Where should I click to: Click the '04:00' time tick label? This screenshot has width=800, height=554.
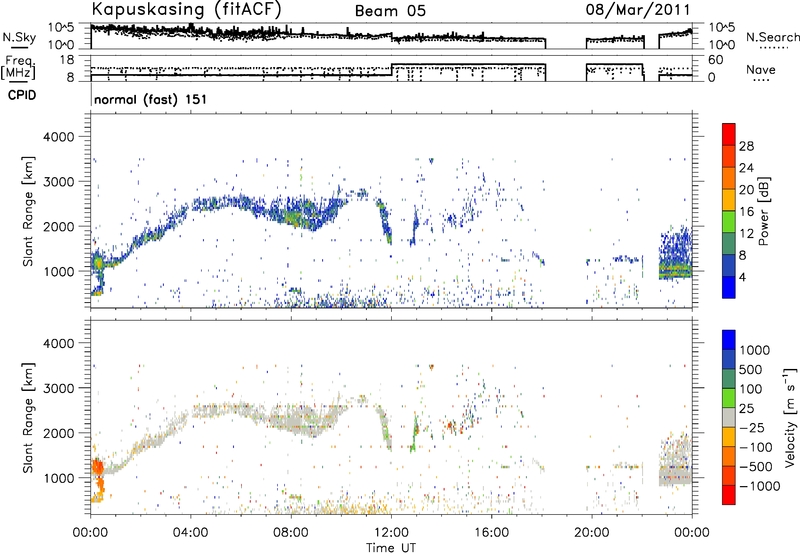(x=190, y=533)
